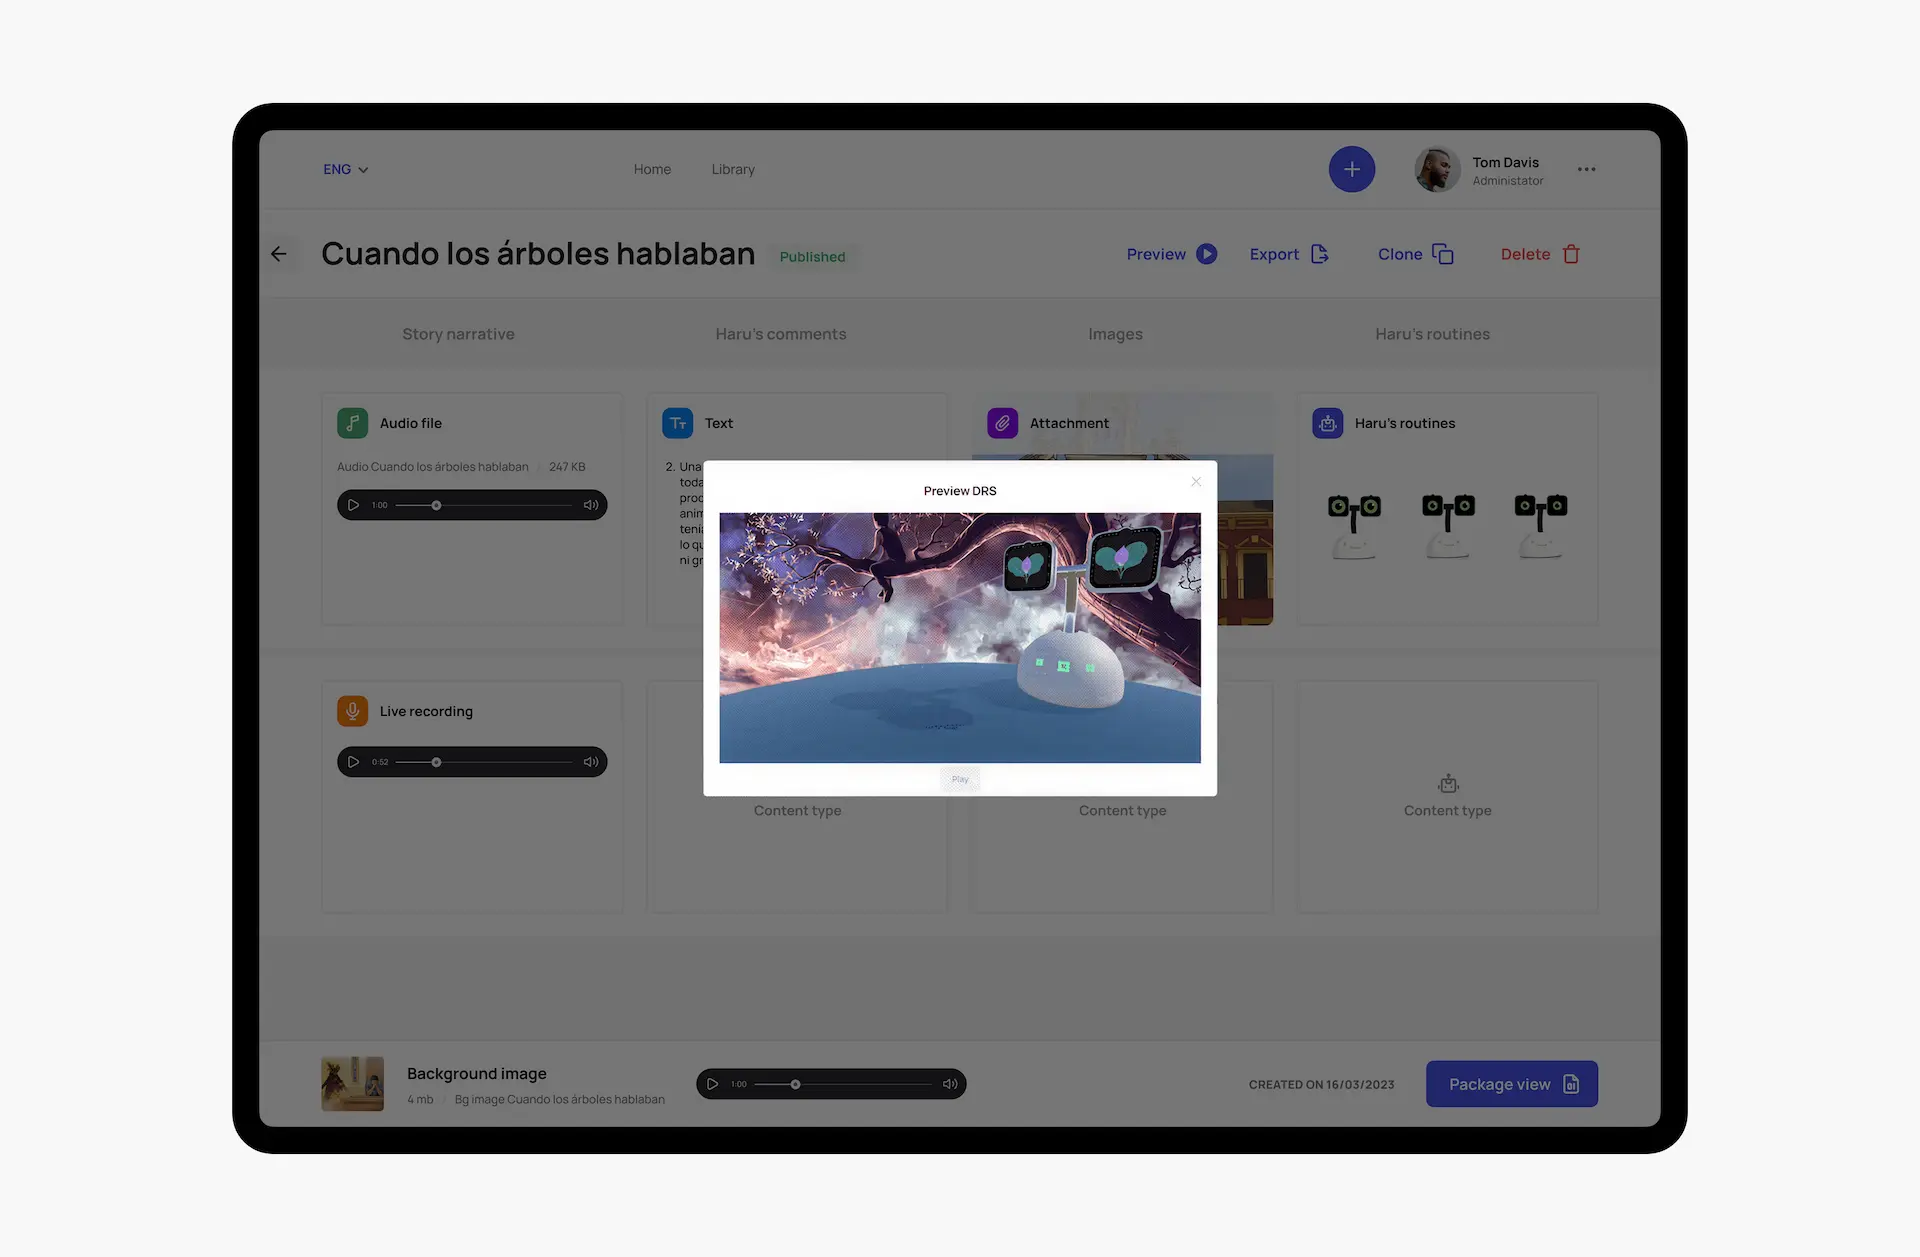The image size is (1920, 1257).
Task: Clone the story with the Clone button
Action: click(1413, 254)
